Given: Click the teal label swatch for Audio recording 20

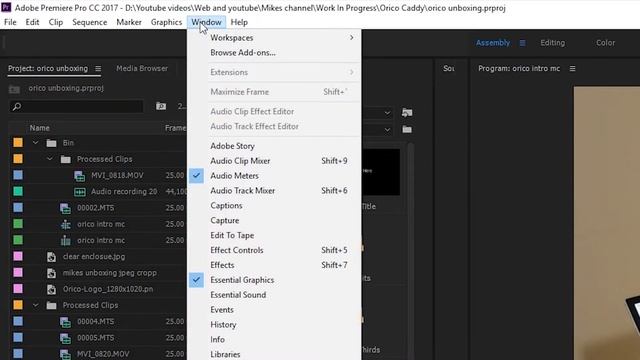Looking at the screenshot, I should (18, 191).
